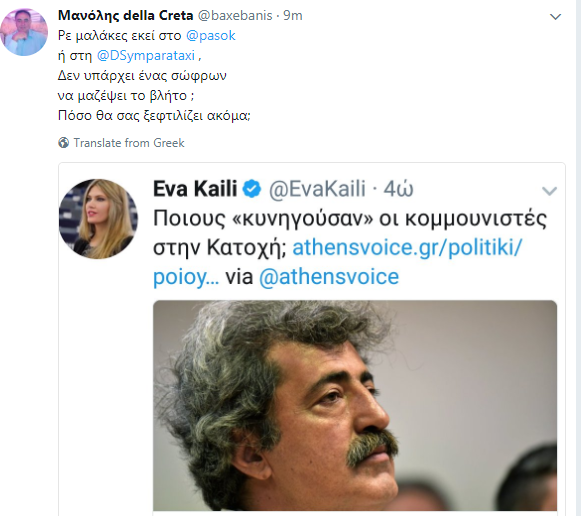Click the @baxebanis handle
The width and height of the screenshot is (581, 516).
pos(235,16)
